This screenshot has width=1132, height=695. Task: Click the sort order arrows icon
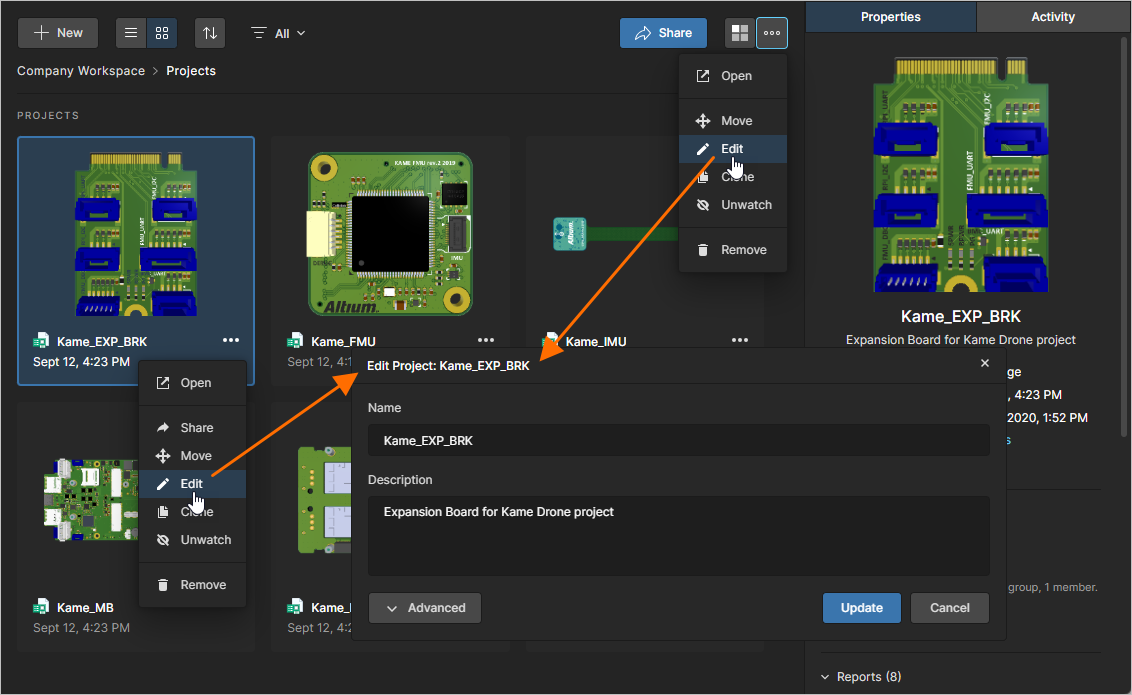[209, 33]
